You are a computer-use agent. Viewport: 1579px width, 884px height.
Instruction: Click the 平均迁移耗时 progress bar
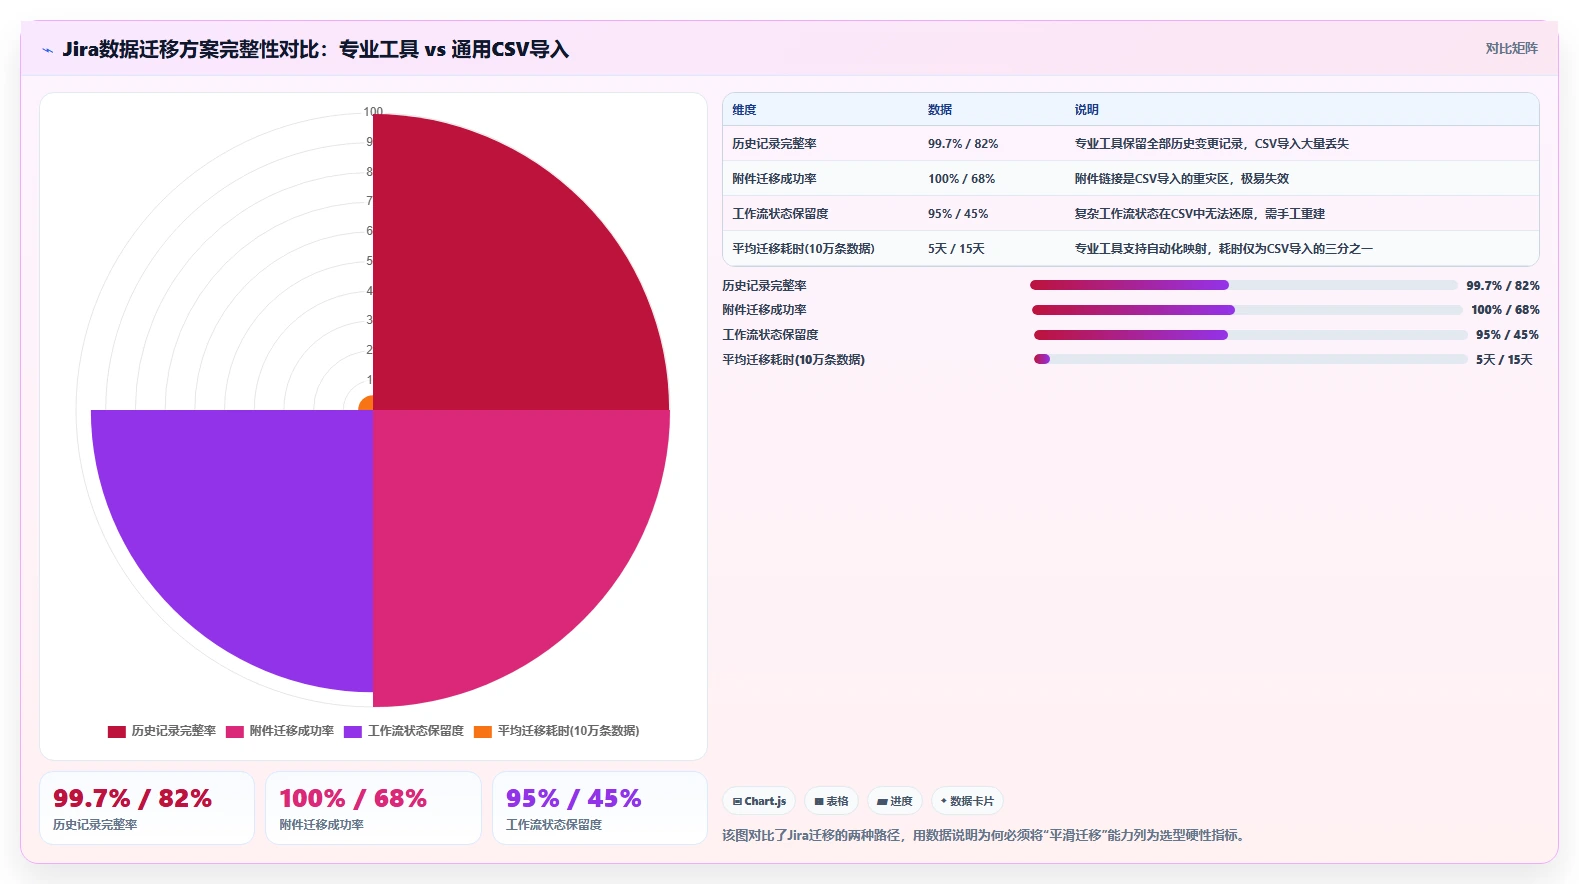pos(1251,359)
